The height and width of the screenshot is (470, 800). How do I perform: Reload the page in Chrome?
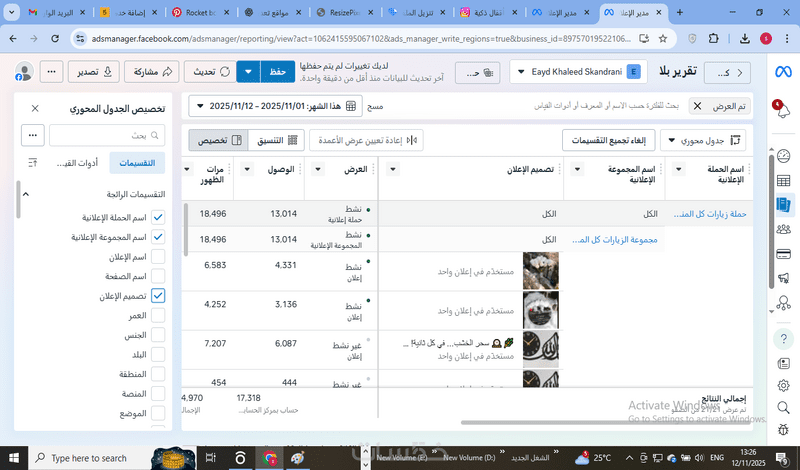[x=55, y=39]
